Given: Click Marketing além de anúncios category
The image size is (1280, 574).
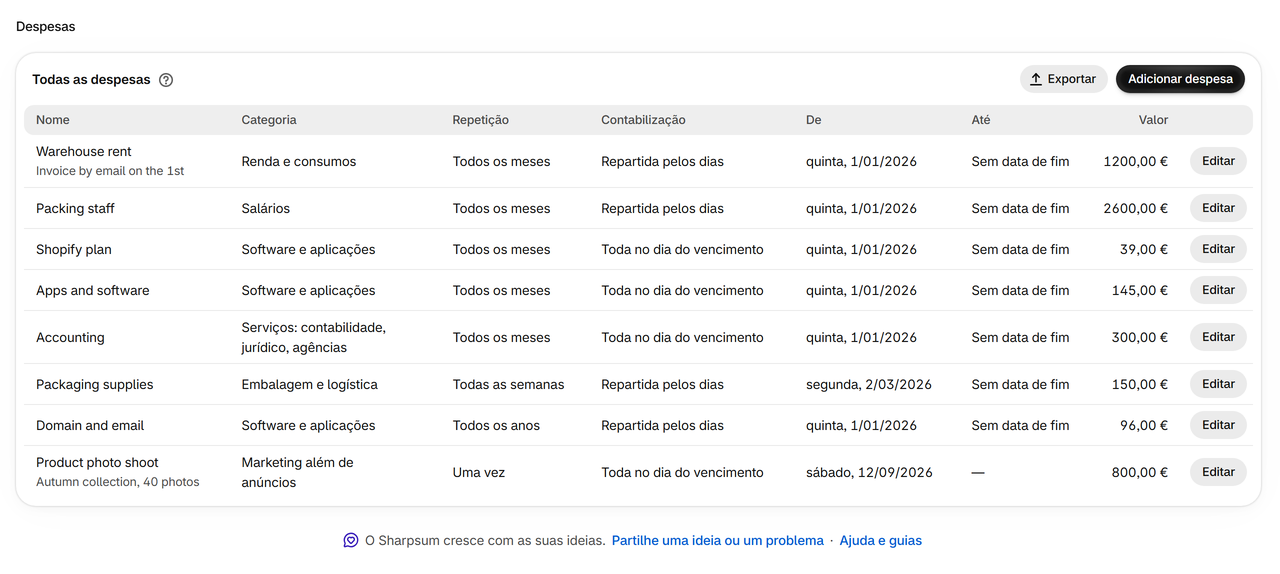Looking at the screenshot, I should (x=298, y=472).
